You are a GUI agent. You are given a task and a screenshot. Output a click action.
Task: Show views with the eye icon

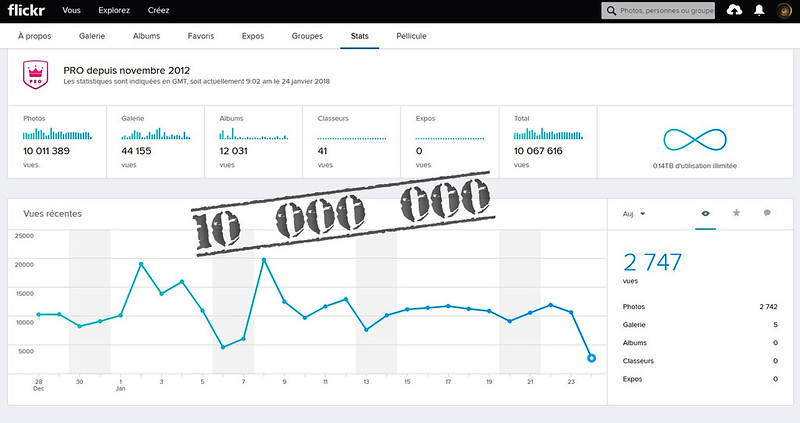coord(705,213)
